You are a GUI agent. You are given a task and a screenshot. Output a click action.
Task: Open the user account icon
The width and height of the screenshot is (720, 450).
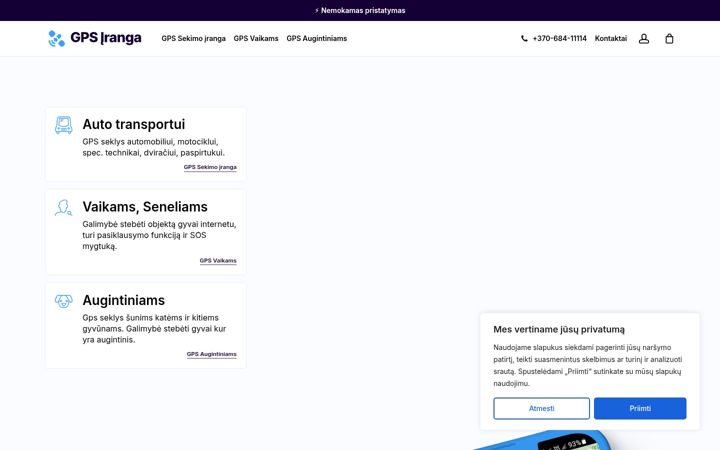click(644, 39)
